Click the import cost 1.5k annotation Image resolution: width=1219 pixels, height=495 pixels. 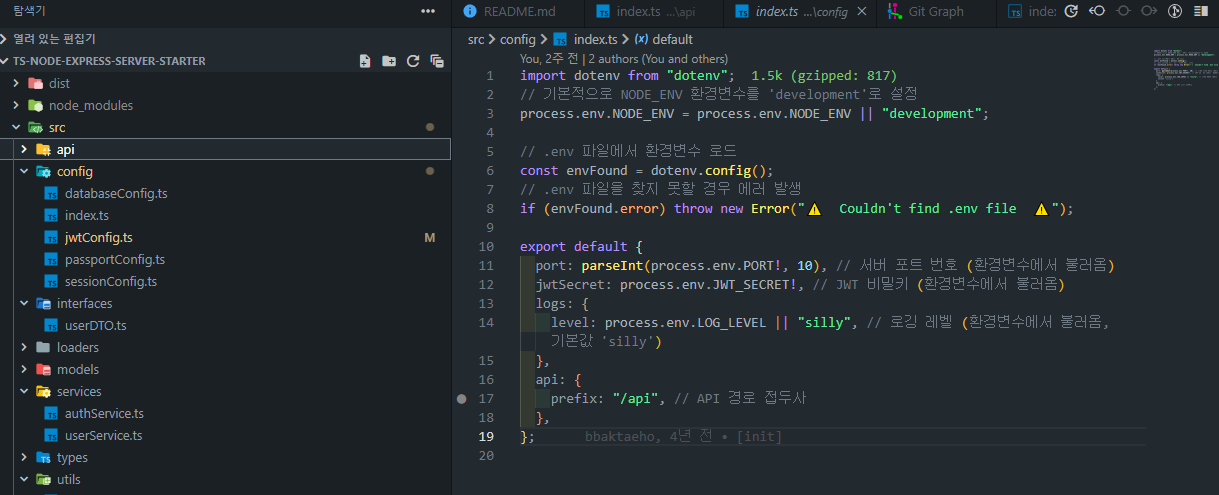click(824, 75)
